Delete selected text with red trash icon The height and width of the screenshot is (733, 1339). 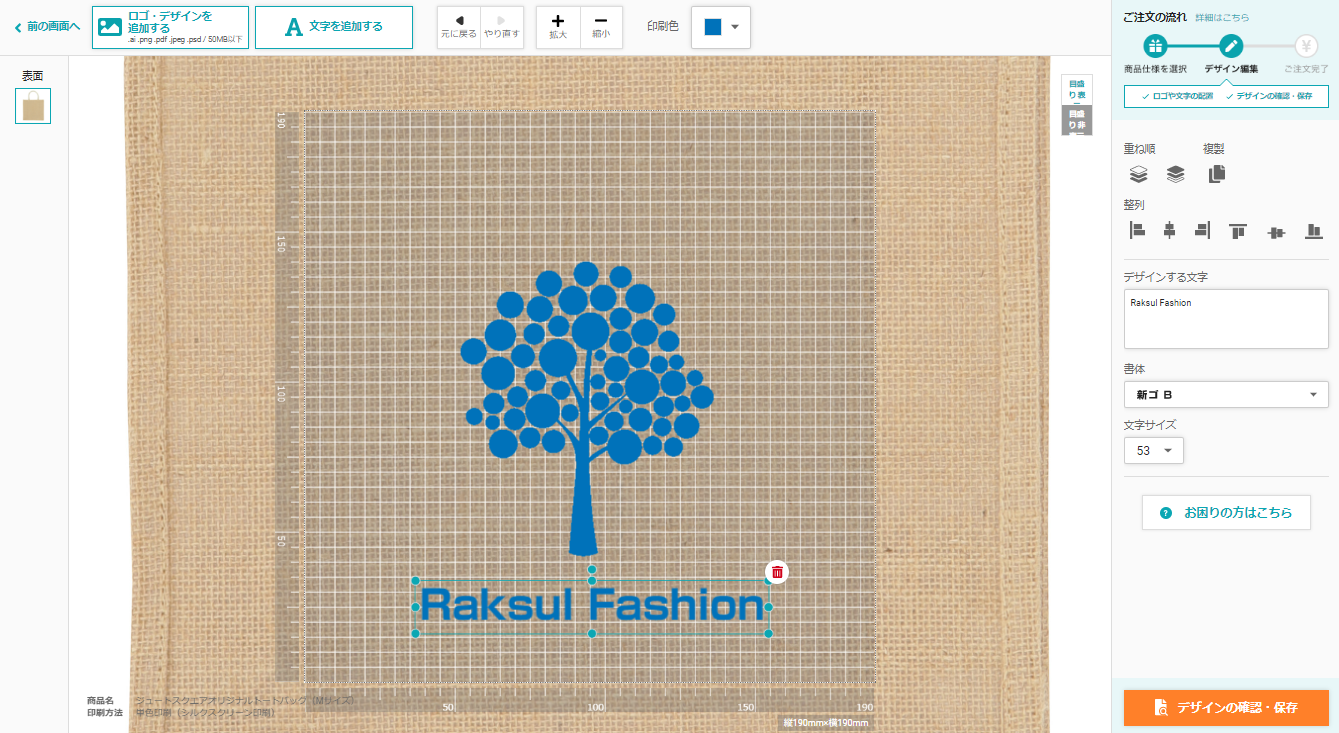pos(777,572)
